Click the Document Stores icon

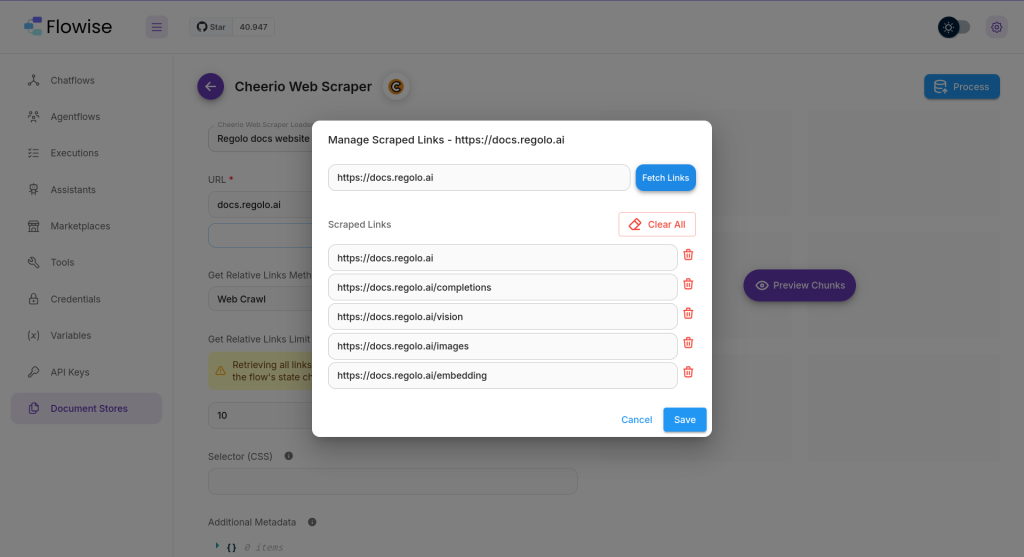pos(33,408)
